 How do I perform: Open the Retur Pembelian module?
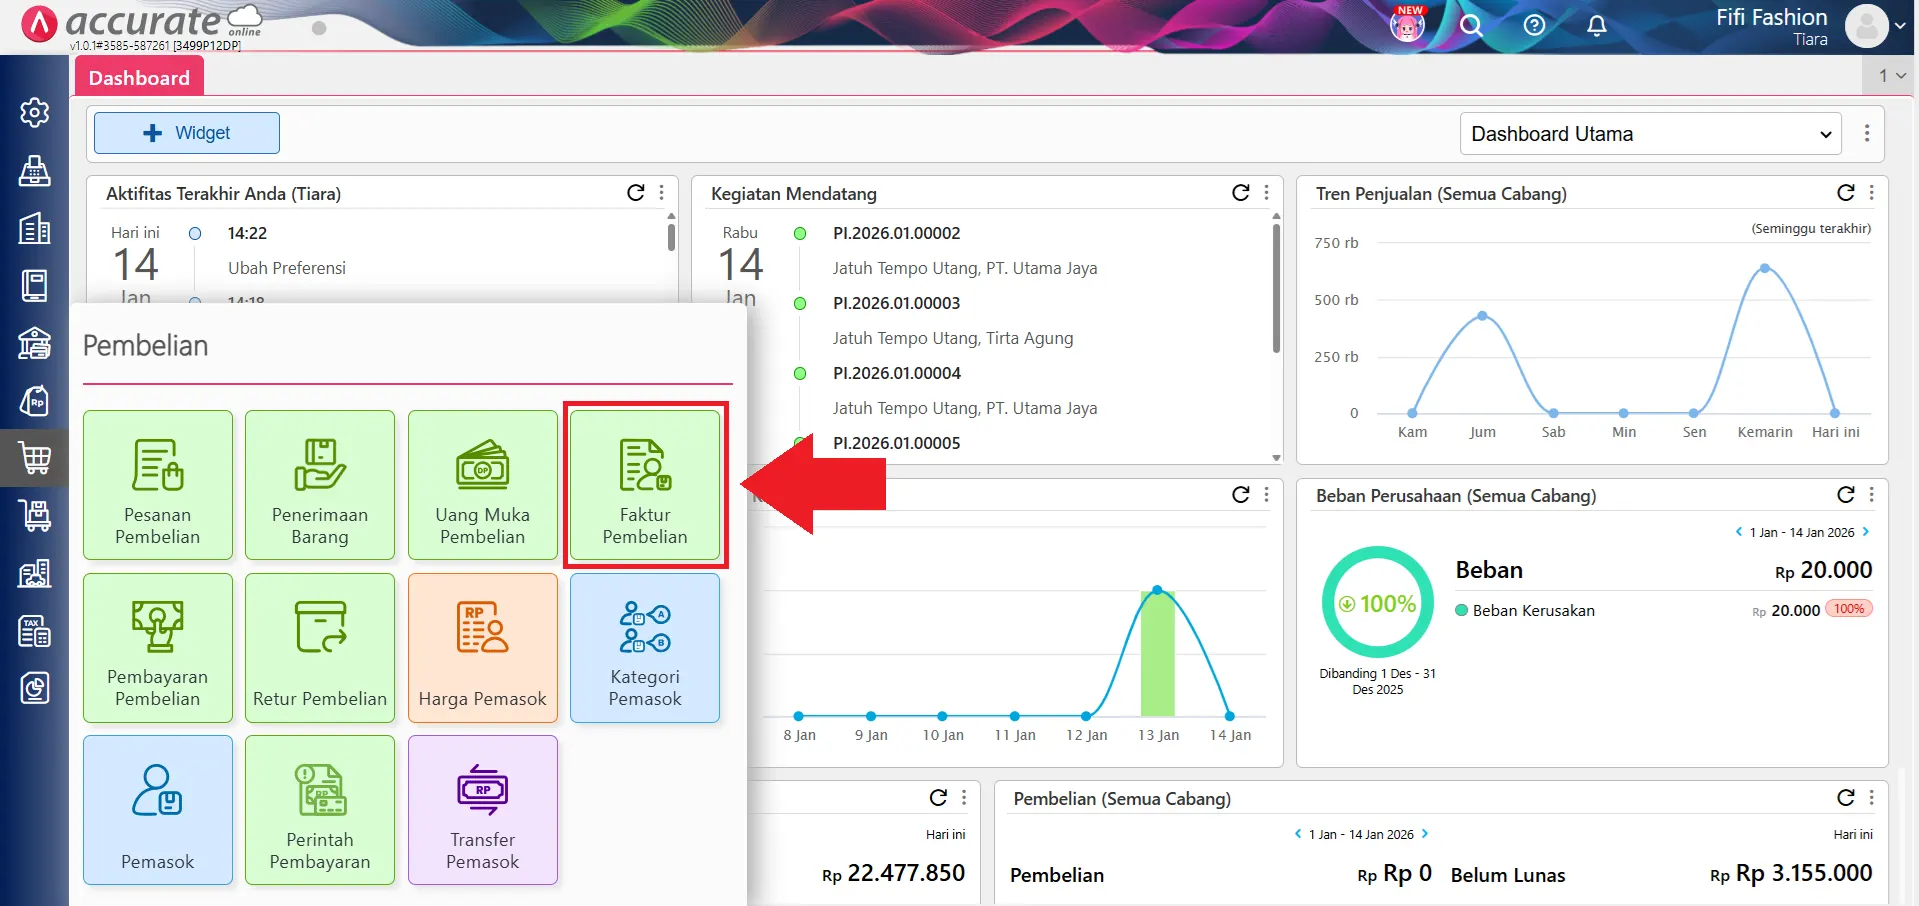320,648
